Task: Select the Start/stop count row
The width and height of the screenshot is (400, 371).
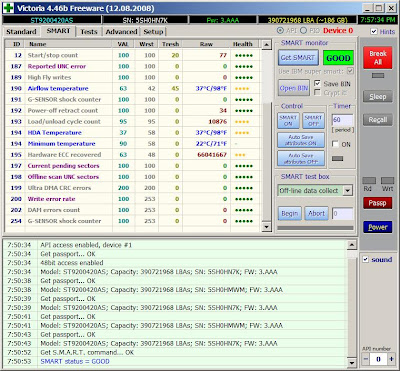Action: click(133, 55)
